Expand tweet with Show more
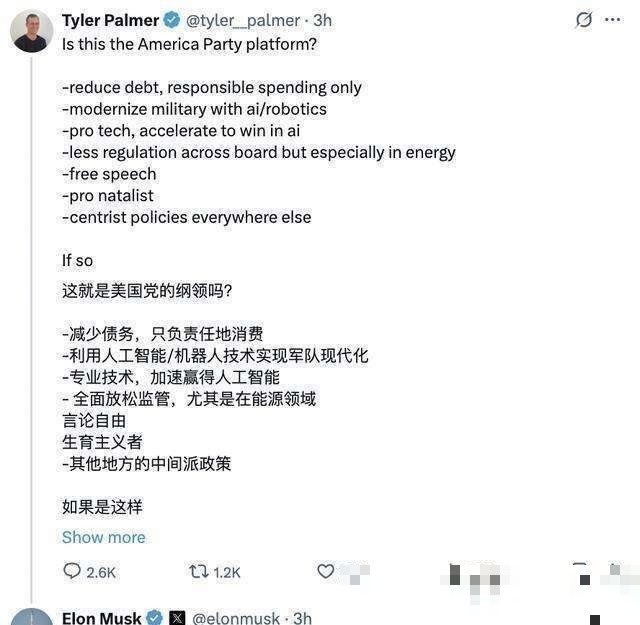This screenshot has height=625, width=640. [103, 537]
